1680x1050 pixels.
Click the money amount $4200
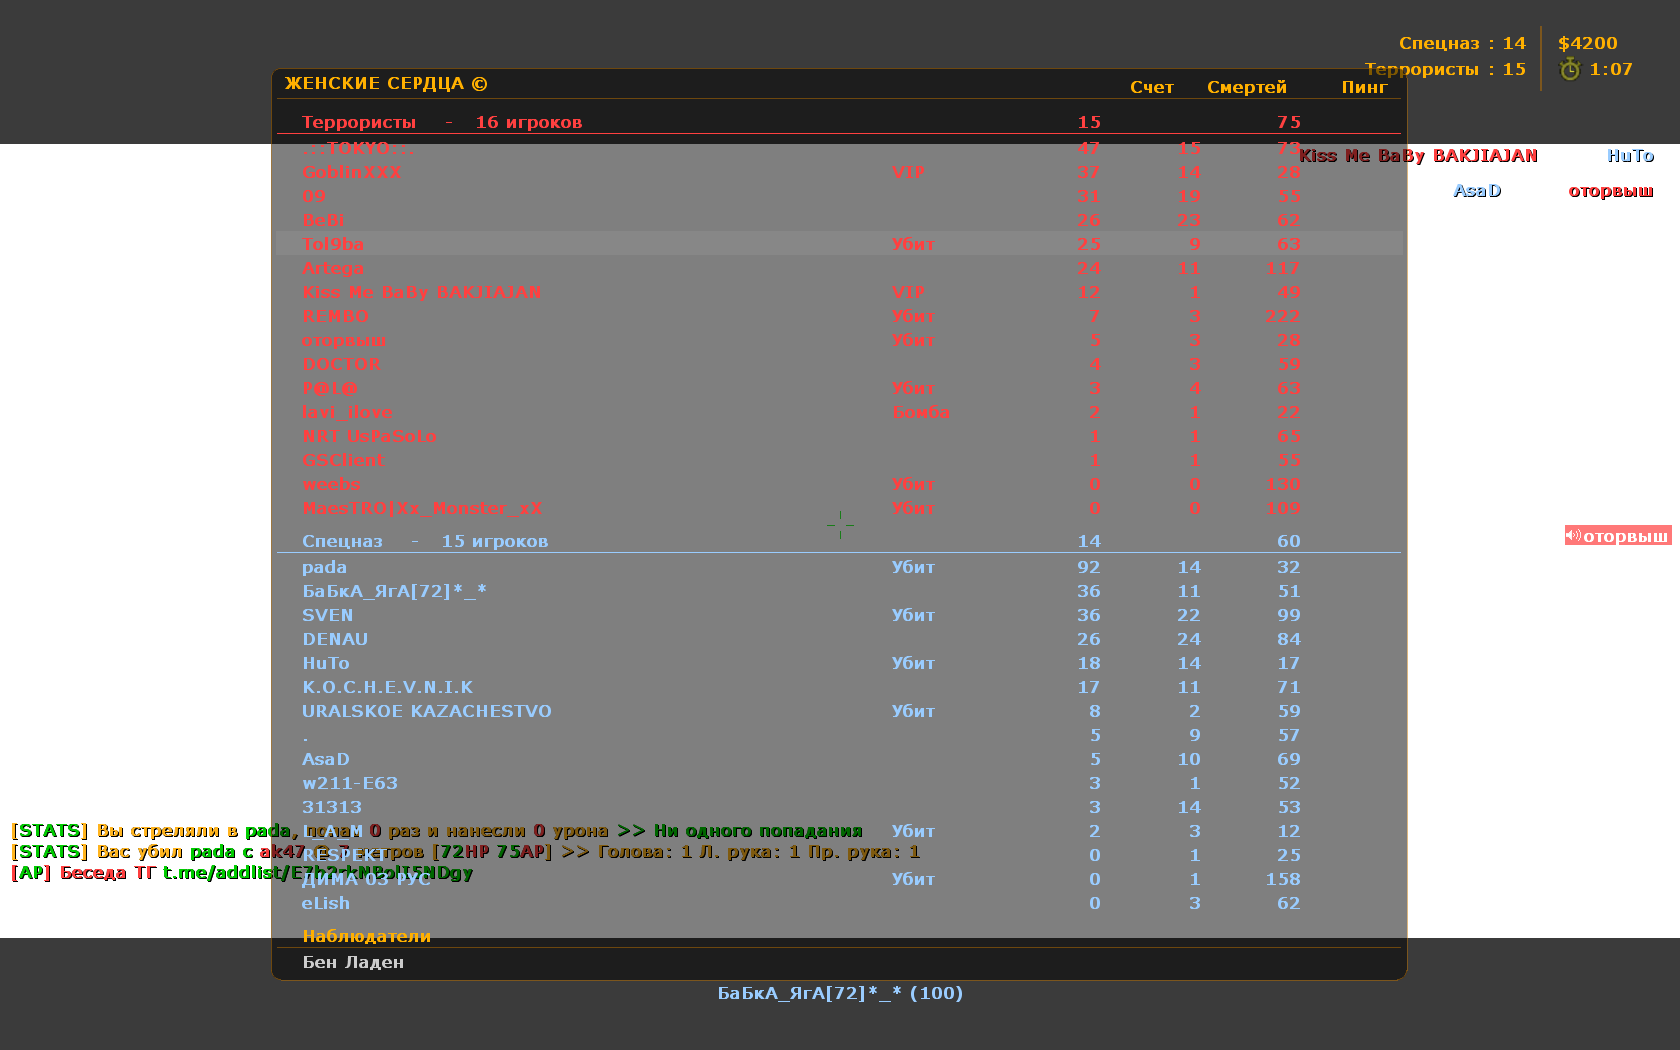[x=1587, y=43]
